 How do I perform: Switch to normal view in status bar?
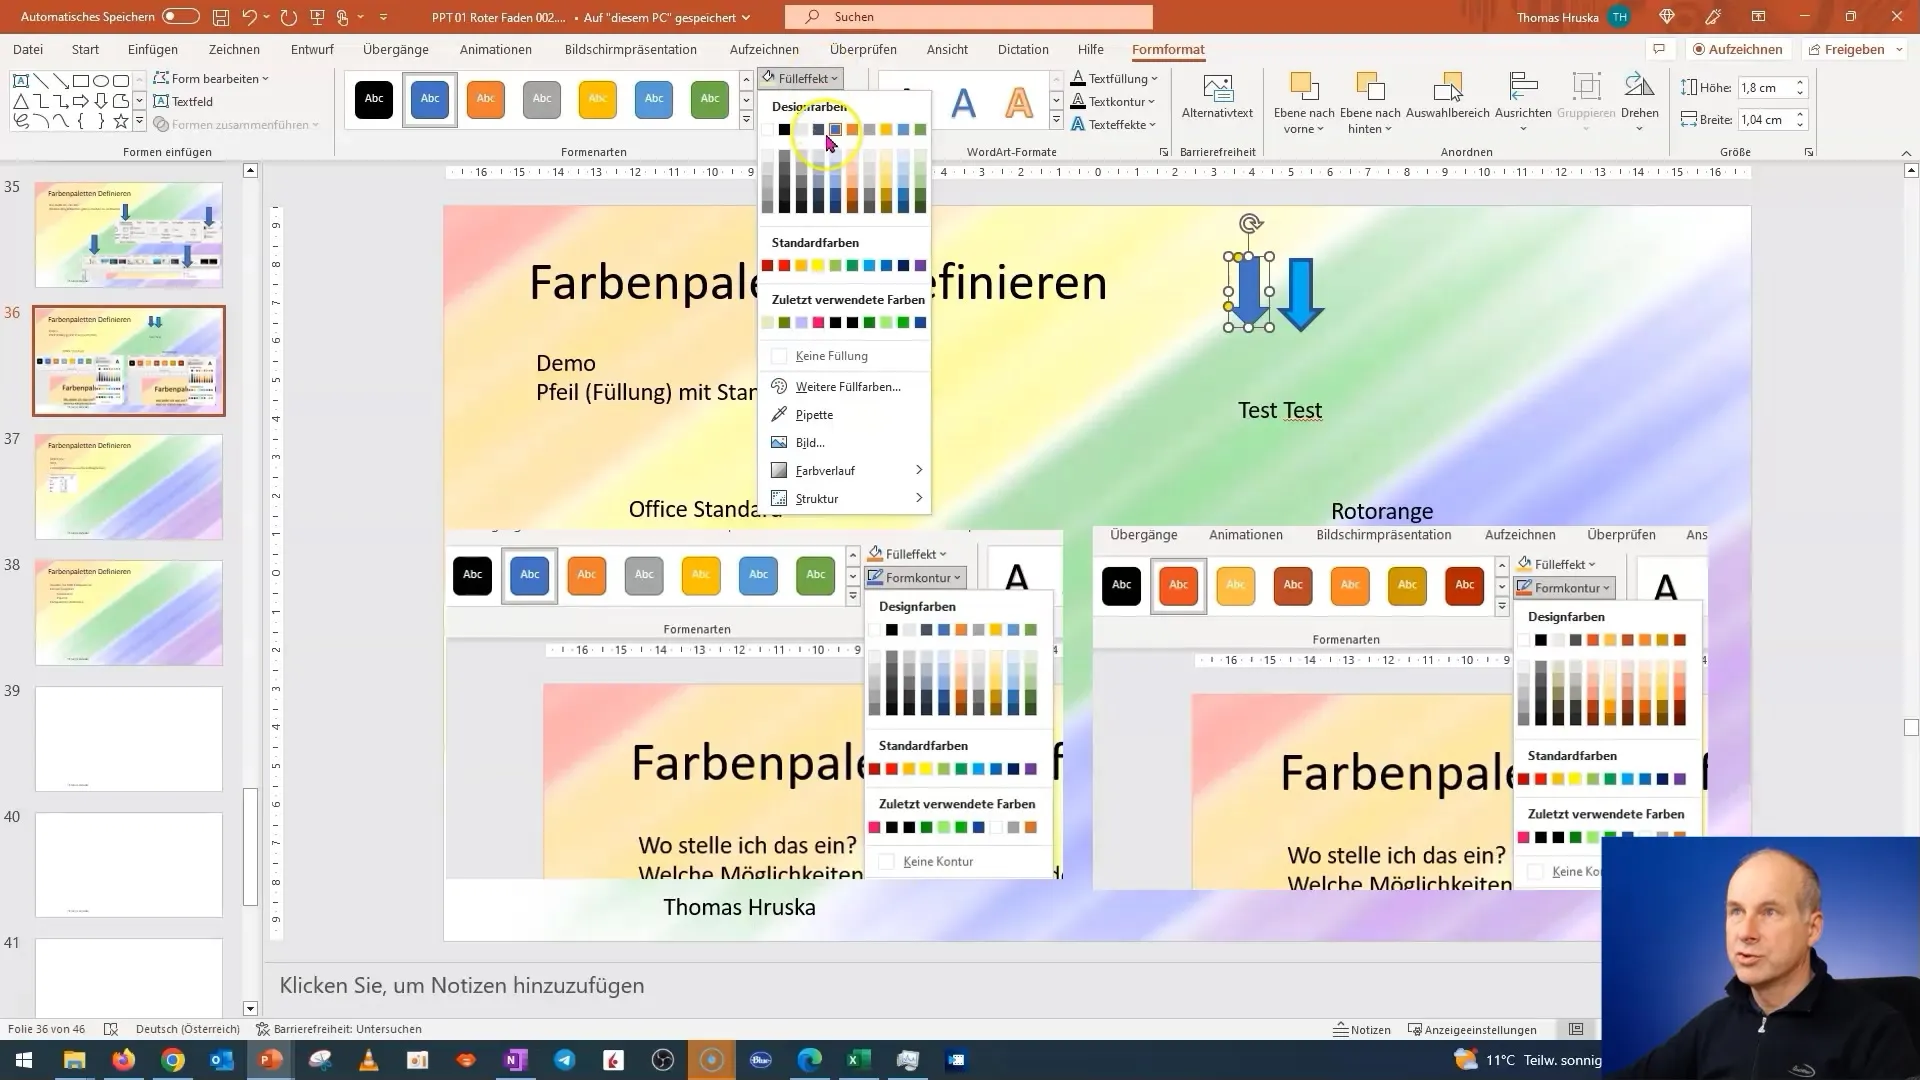(x=1576, y=1029)
